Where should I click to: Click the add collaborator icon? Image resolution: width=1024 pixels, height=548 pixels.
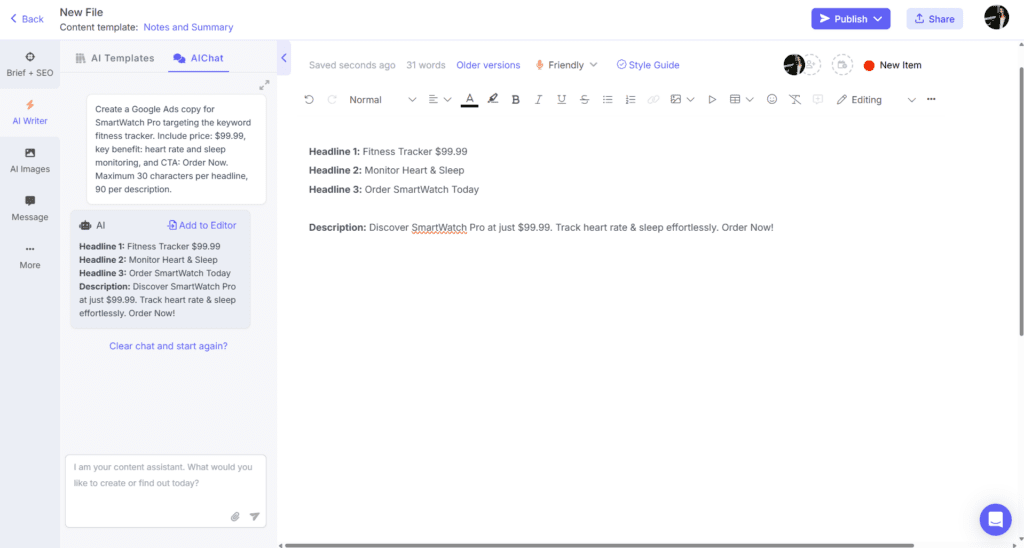click(x=810, y=65)
